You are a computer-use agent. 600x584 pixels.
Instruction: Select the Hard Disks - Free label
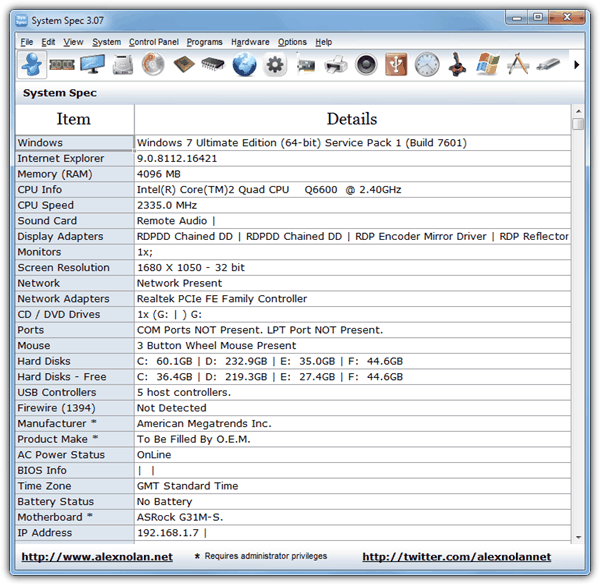(75, 377)
